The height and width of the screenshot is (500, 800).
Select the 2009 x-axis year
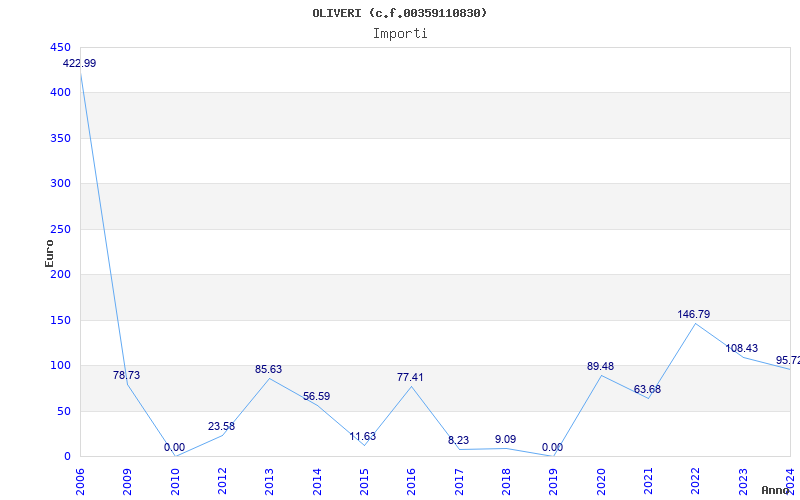(128, 481)
